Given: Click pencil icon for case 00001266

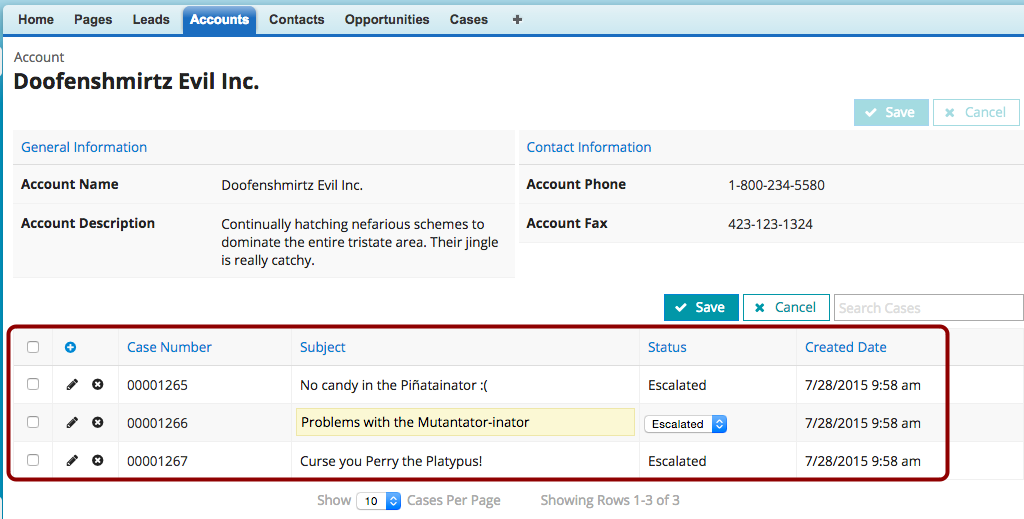Looking at the screenshot, I should click(72, 423).
